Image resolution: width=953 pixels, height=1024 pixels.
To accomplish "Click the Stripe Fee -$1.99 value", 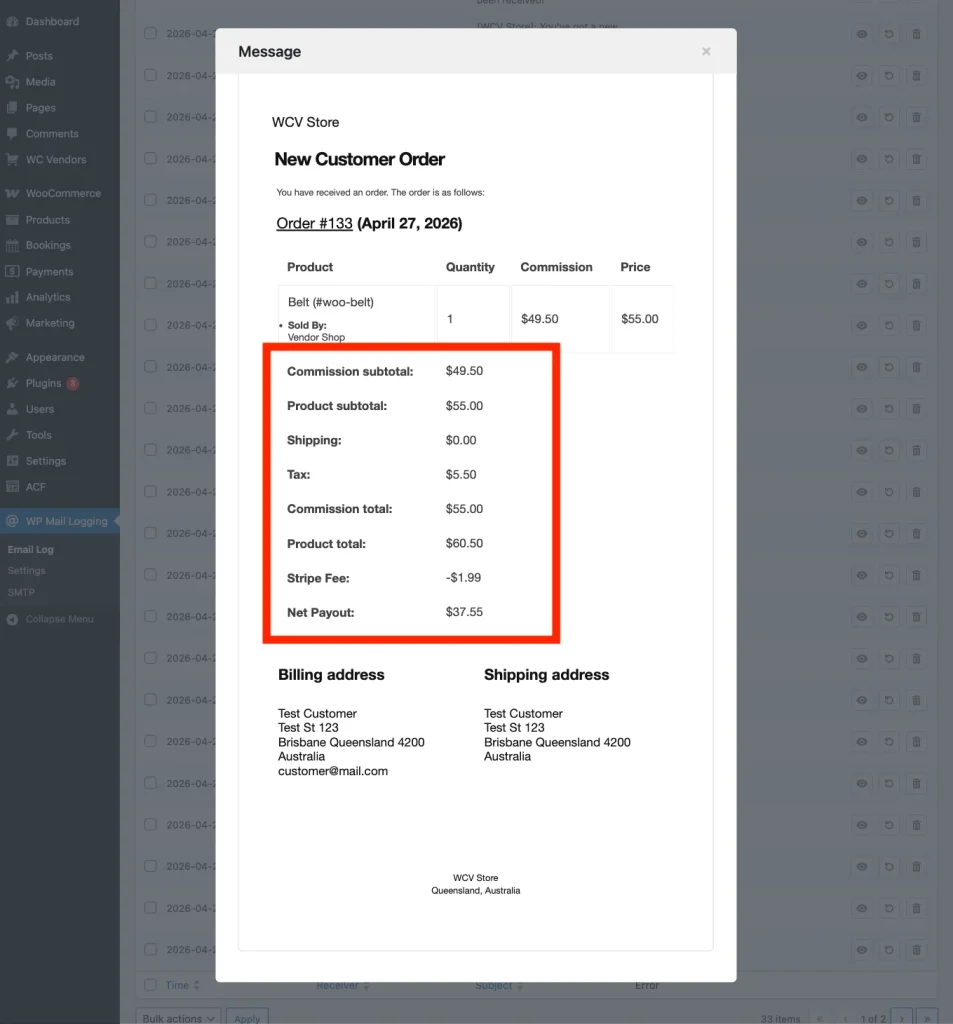I will (463, 578).
